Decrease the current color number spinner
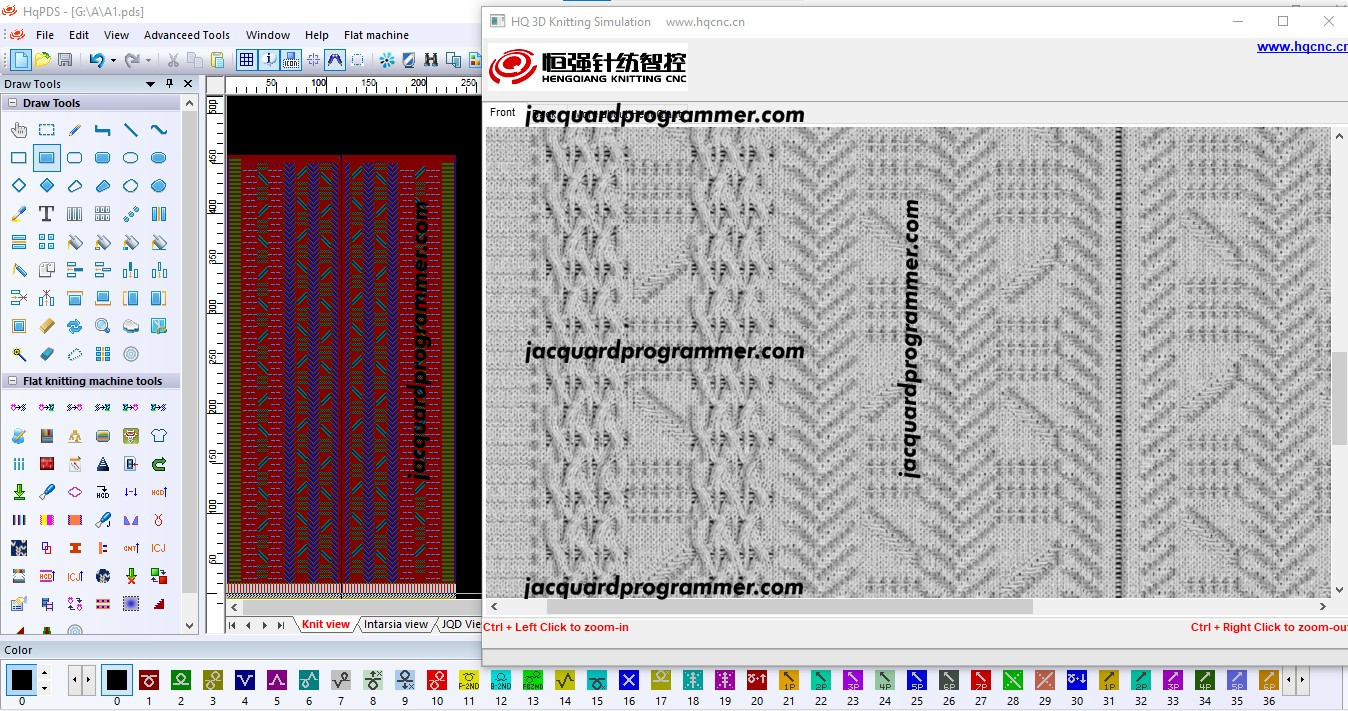 [43, 689]
